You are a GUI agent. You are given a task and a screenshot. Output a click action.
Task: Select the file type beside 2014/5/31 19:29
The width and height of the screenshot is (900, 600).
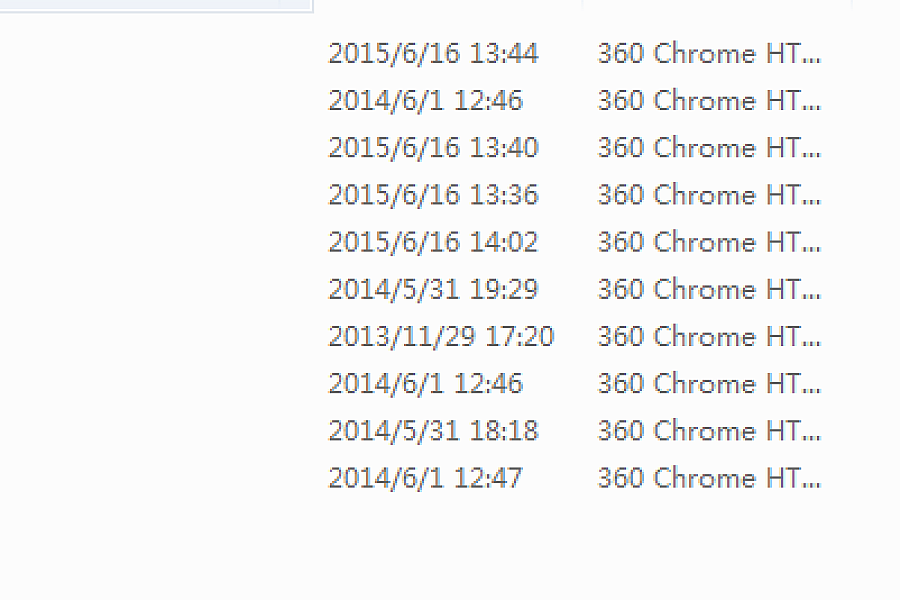coord(709,289)
